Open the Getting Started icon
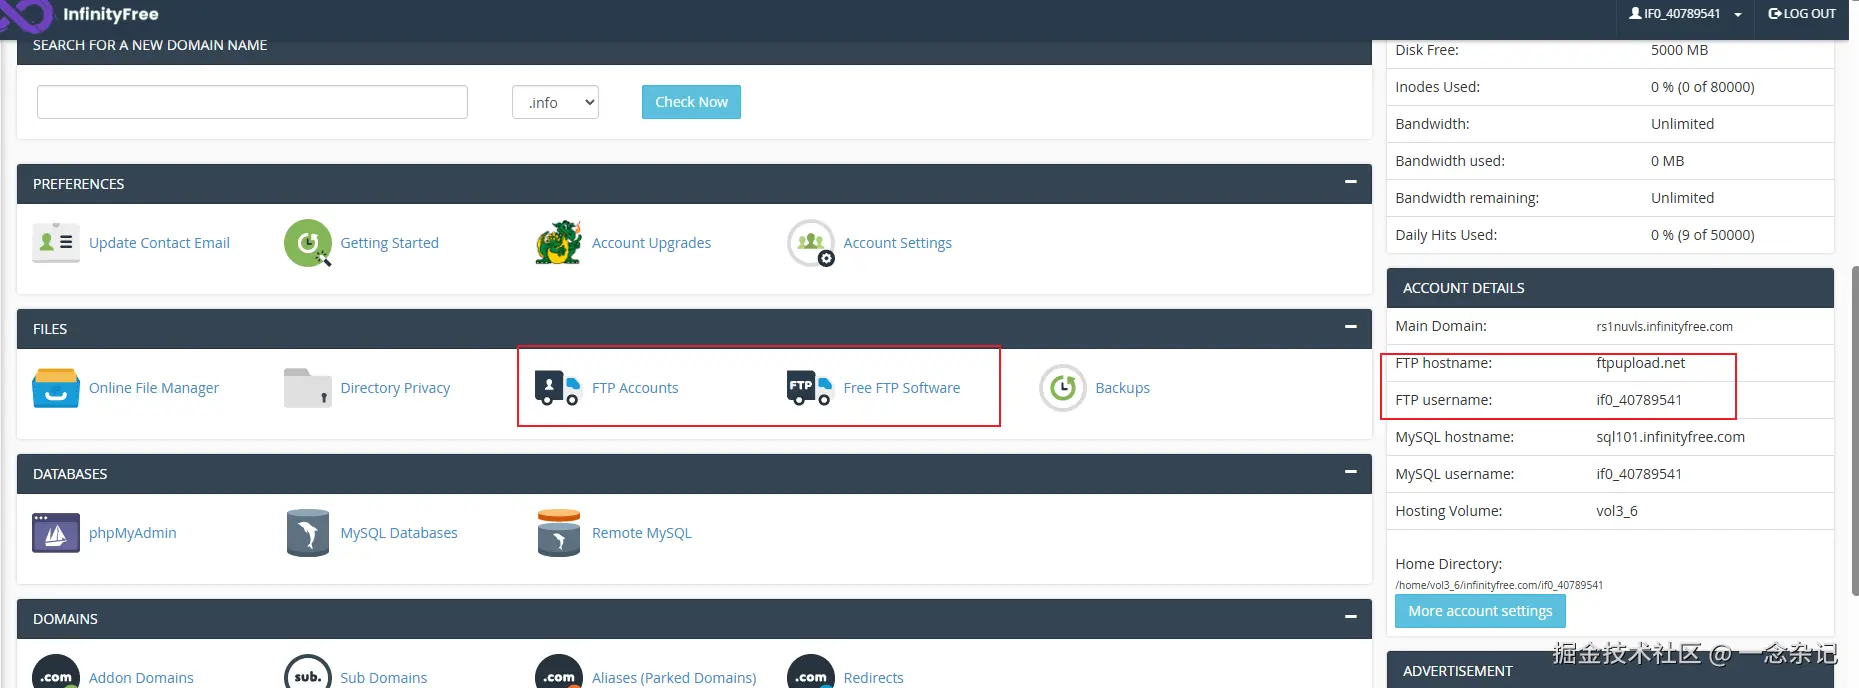The image size is (1859, 688). tap(308, 243)
